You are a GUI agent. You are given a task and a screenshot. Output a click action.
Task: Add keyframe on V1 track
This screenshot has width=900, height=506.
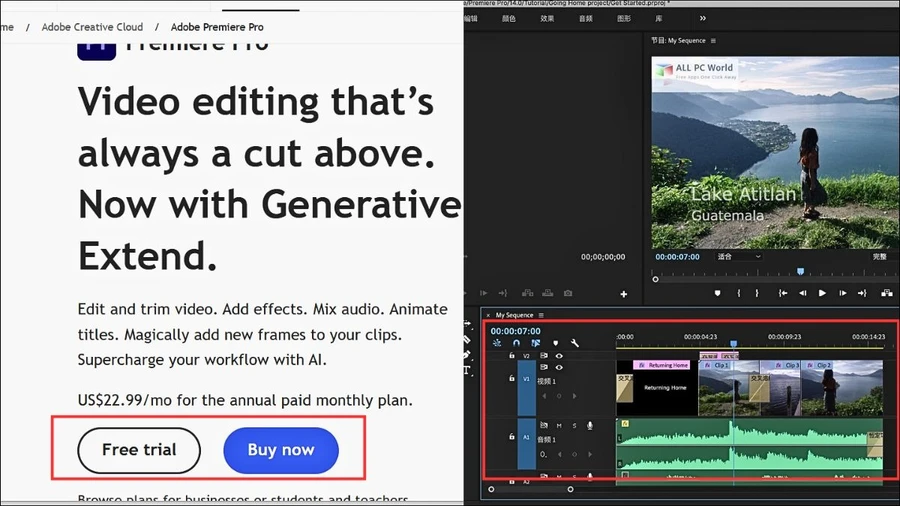click(559, 396)
